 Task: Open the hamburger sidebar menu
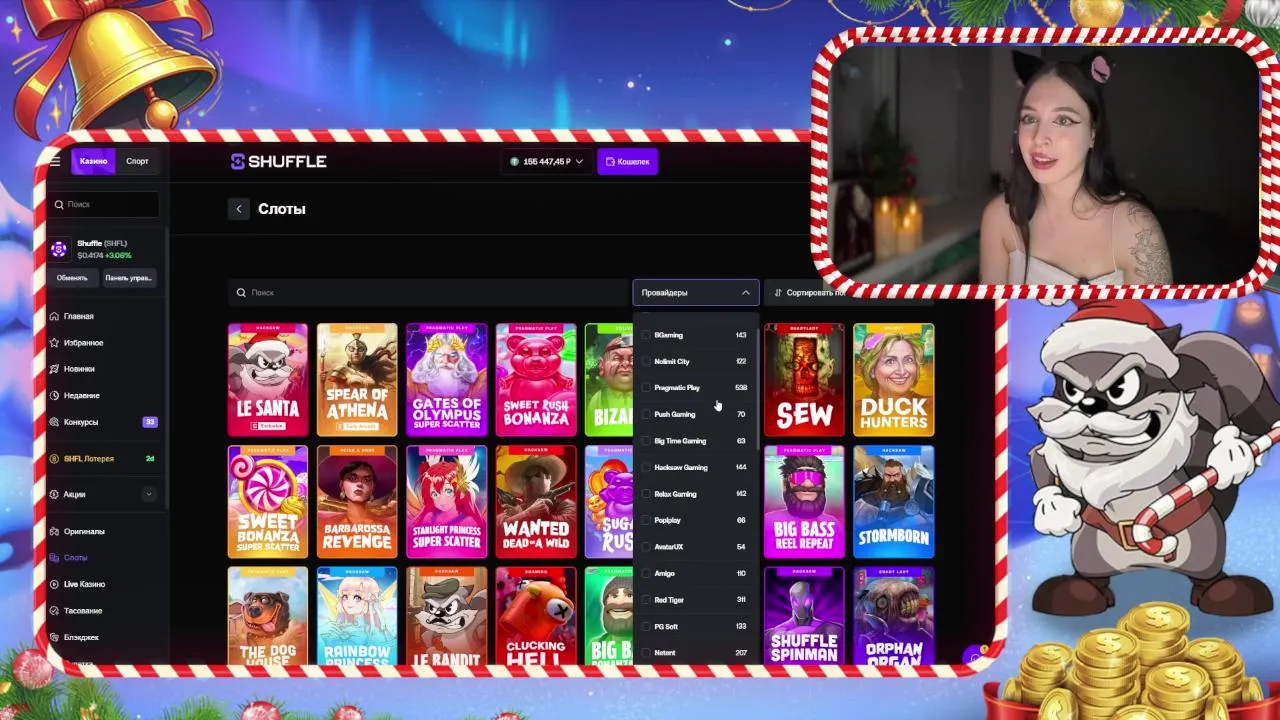[x=55, y=161]
